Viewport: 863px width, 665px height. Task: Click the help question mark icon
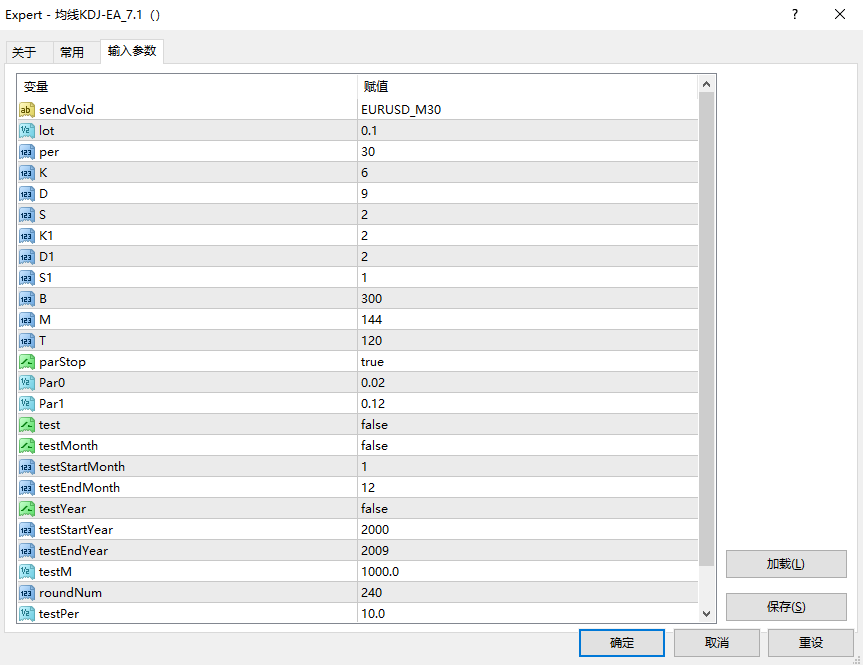[795, 14]
